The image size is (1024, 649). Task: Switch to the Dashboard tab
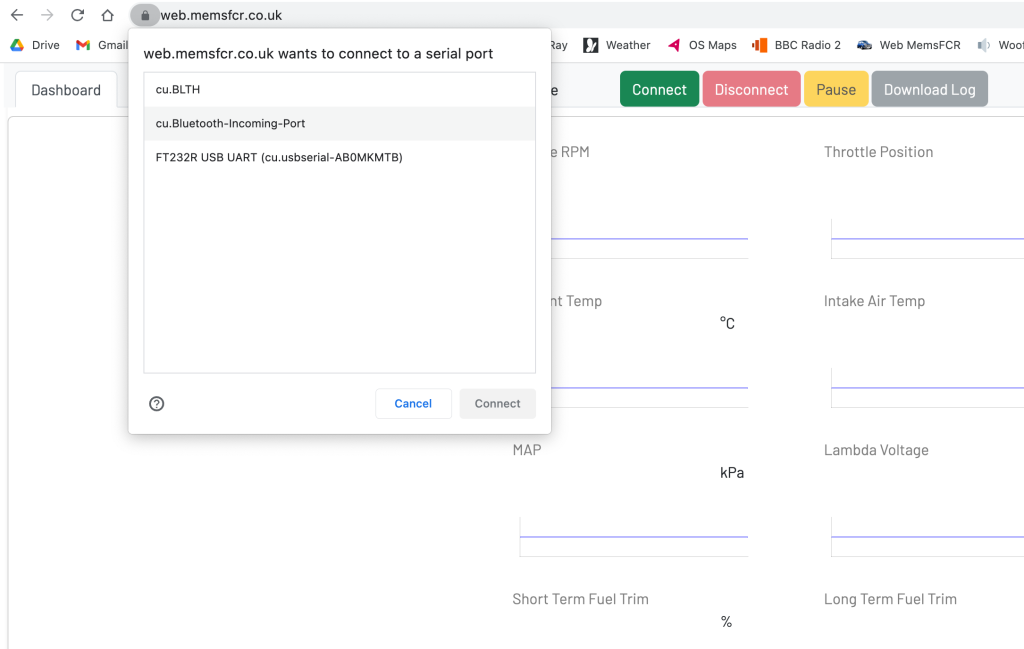[x=66, y=90]
